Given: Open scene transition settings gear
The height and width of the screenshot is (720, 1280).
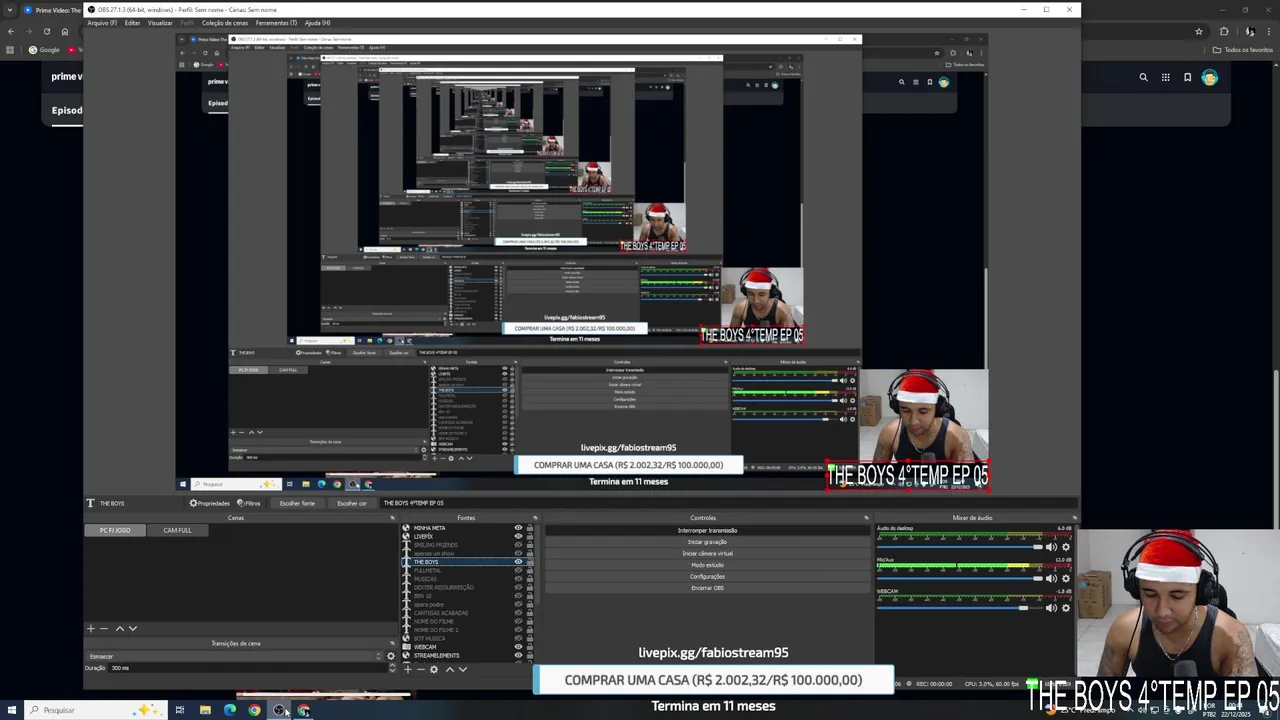Looking at the screenshot, I should (x=391, y=656).
